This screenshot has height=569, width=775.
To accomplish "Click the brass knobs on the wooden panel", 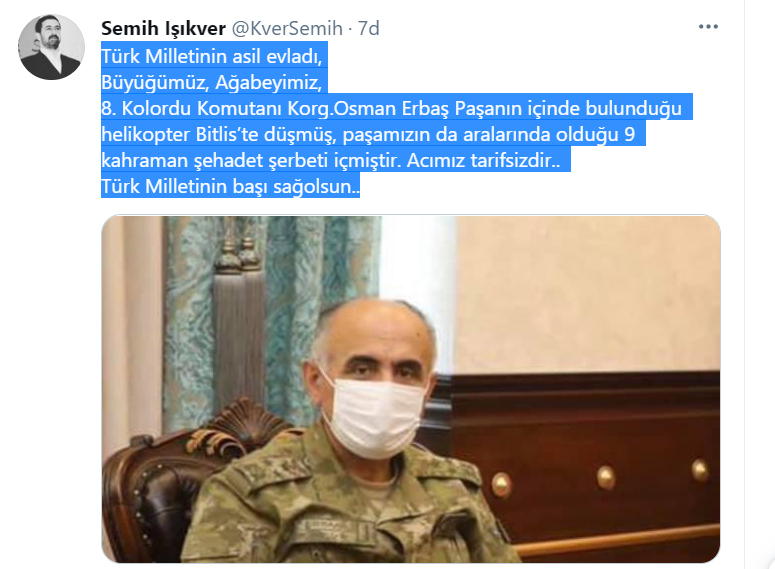I will click(605, 477).
